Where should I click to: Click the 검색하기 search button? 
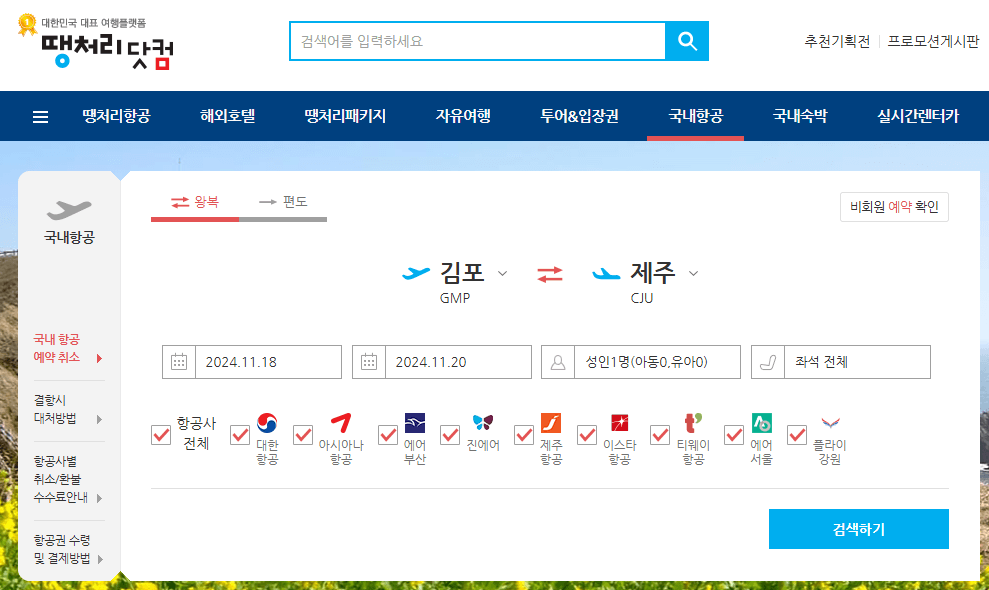(x=858, y=529)
